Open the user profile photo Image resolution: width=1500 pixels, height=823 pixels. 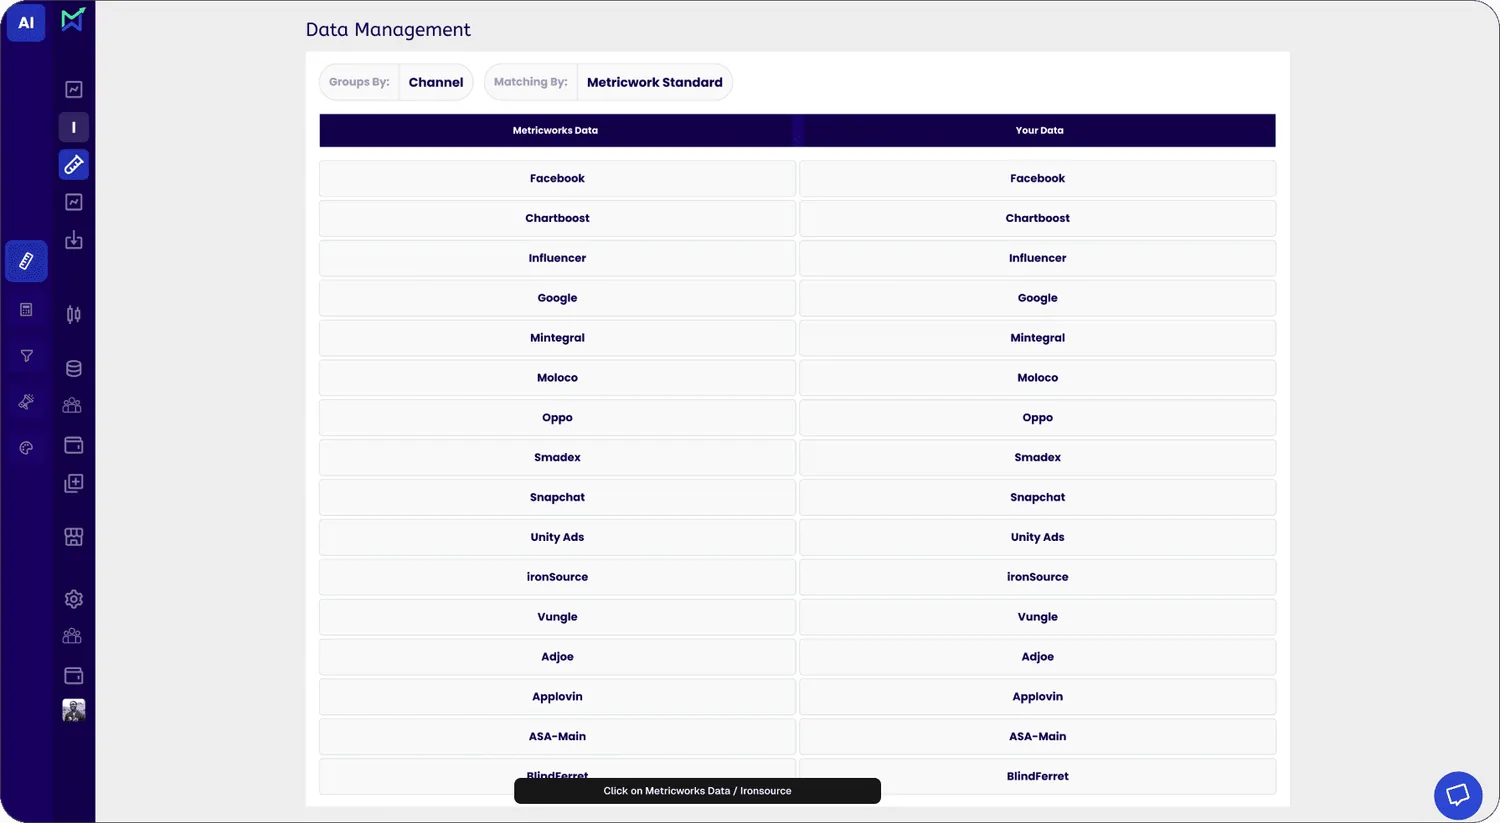click(x=74, y=710)
